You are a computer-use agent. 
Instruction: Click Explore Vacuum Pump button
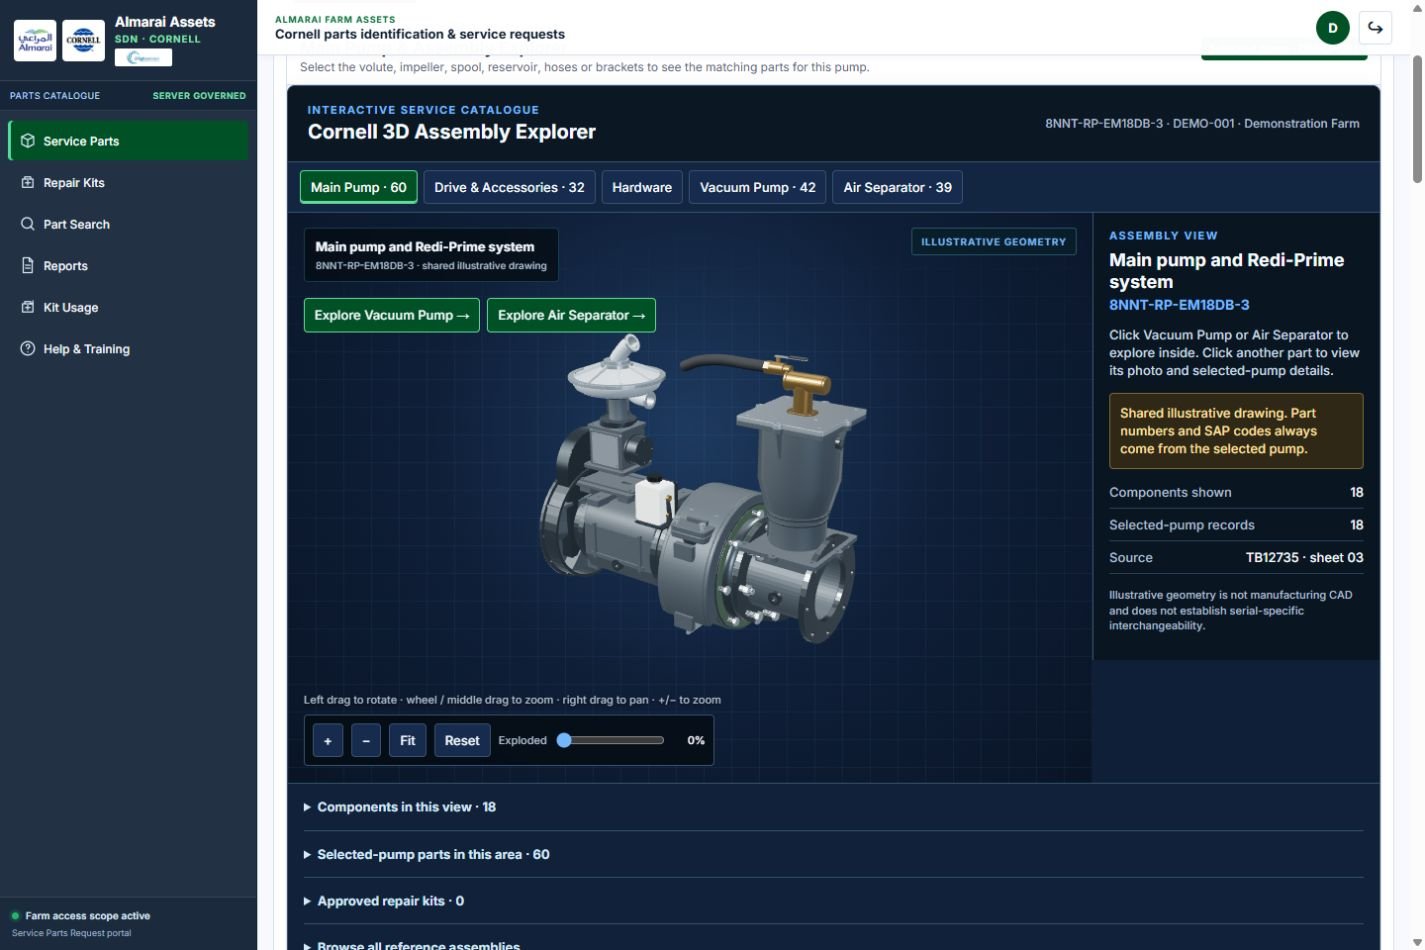click(392, 315)
